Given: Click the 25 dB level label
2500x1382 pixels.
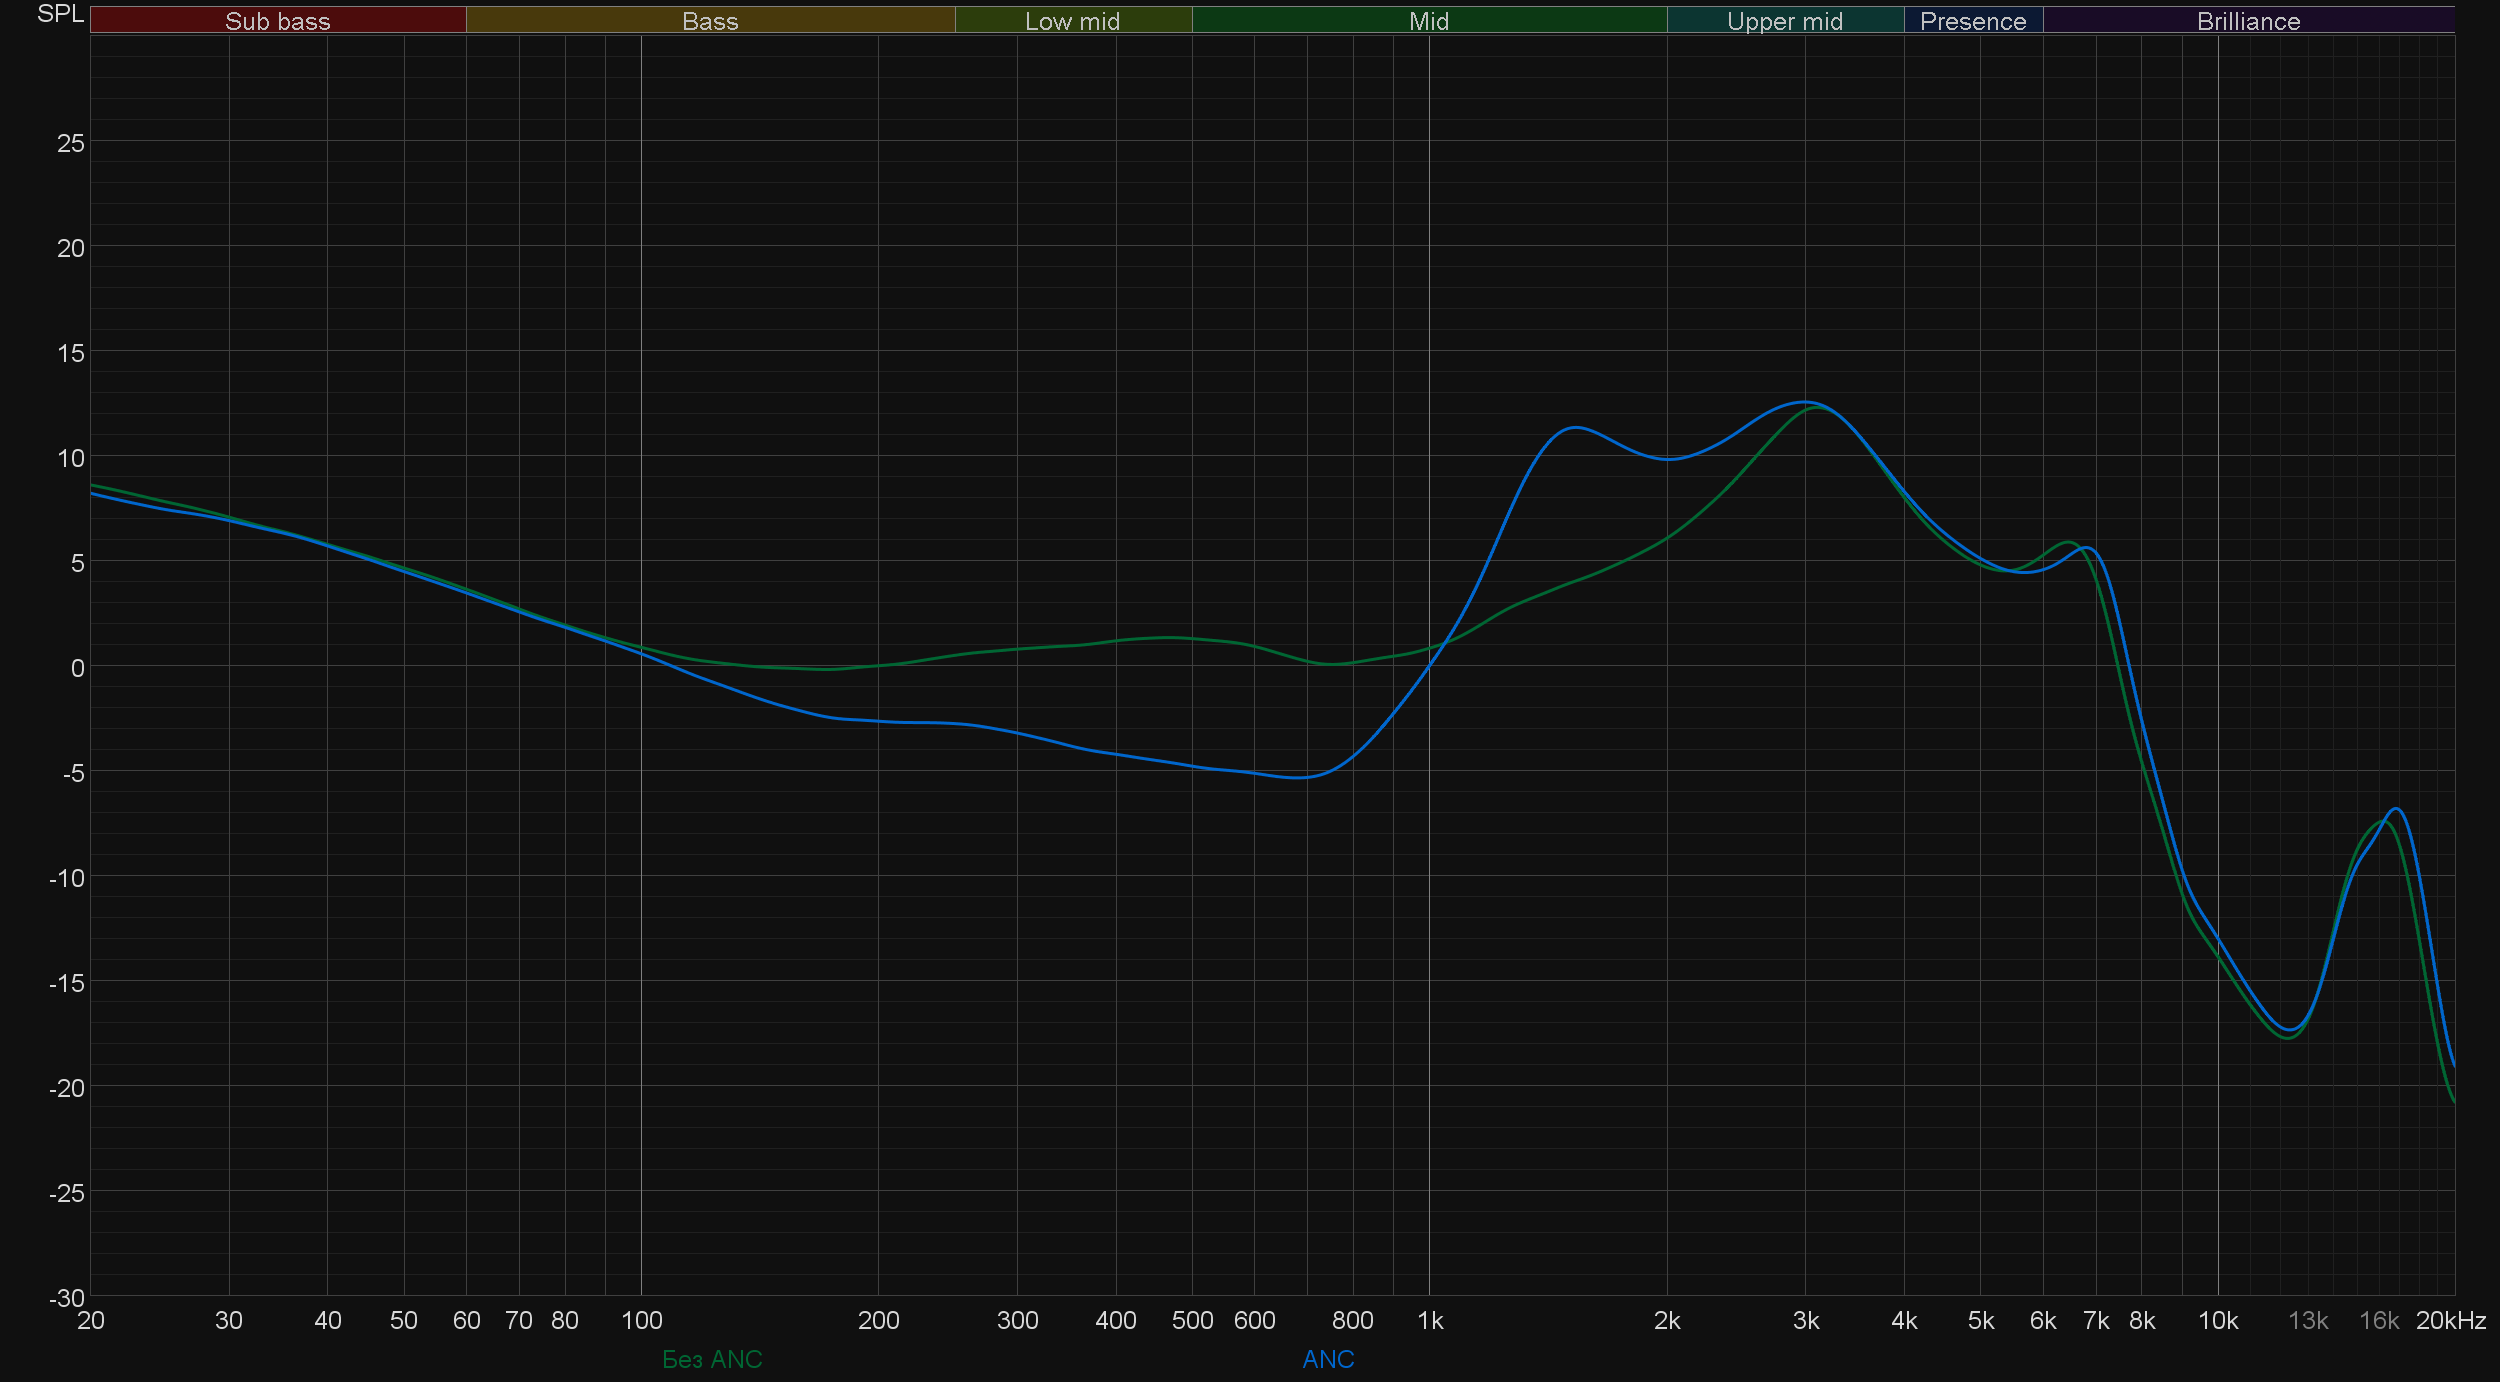Looking at the screenshot, I should tap(71, 143).
